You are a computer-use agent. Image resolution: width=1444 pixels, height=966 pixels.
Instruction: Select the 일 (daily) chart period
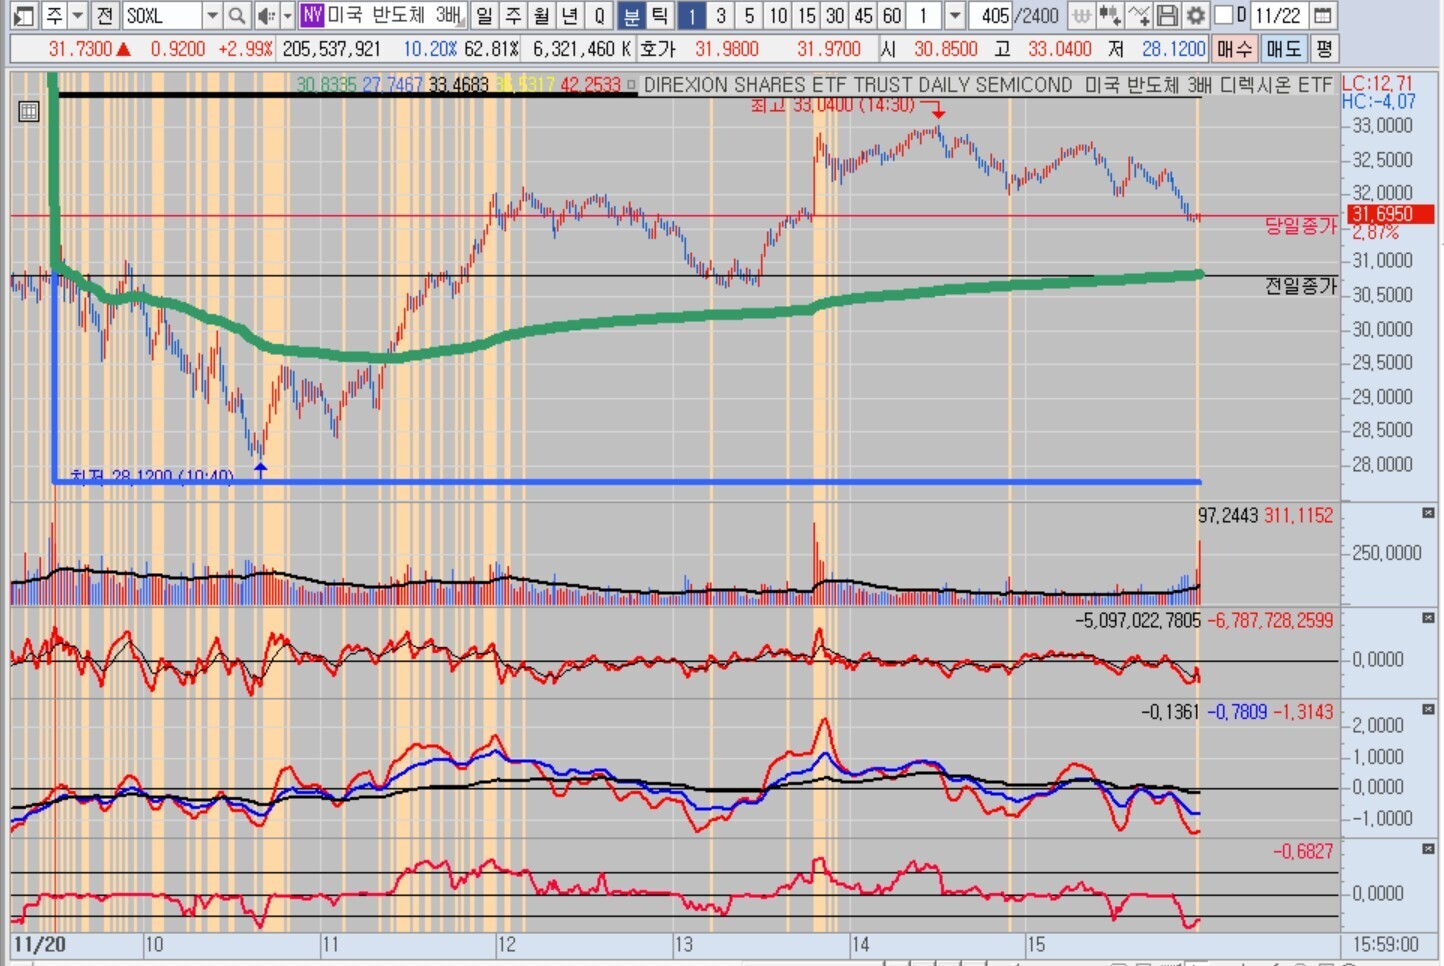pyautogui.click(x=484, y=15)
